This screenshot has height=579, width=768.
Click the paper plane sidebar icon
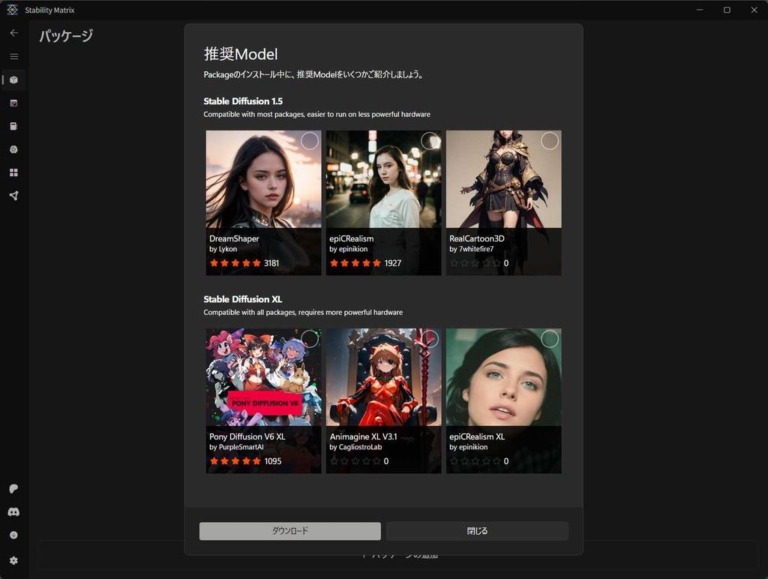(x=14, y=196)
